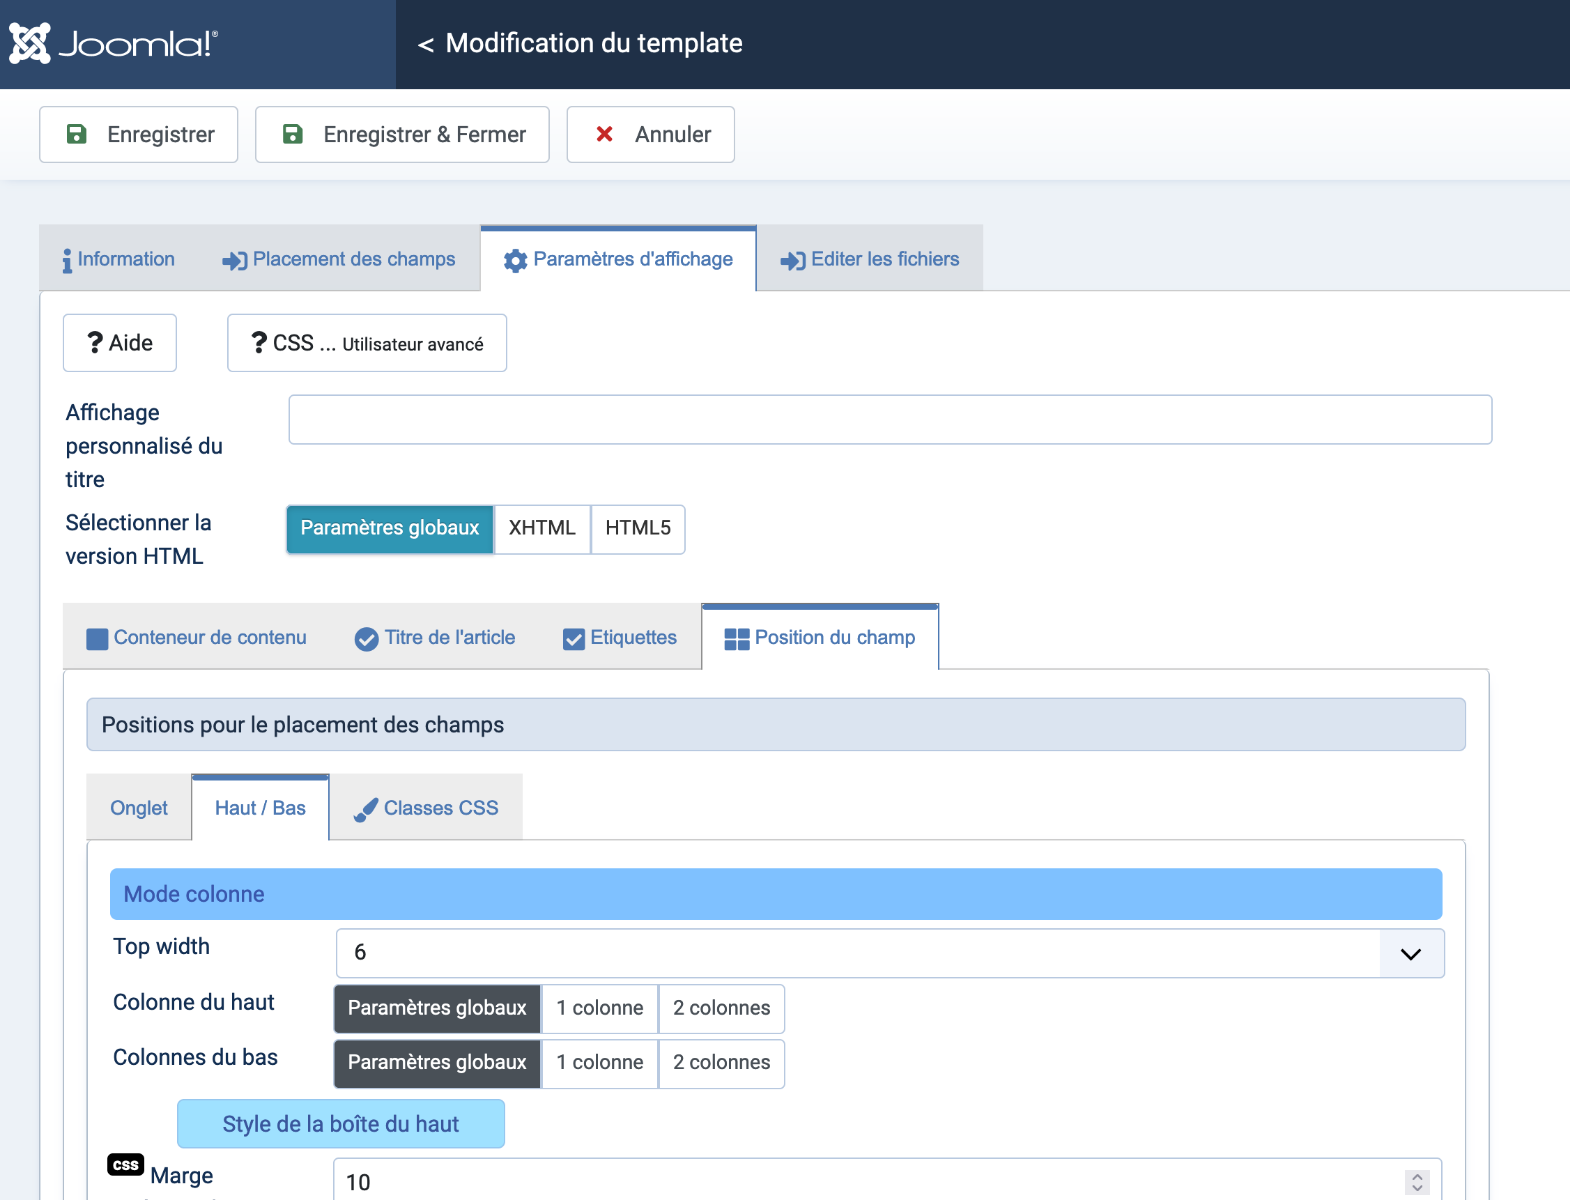
Task: Click the Affichage personnalisé du titre field
Action: [890, 420]
